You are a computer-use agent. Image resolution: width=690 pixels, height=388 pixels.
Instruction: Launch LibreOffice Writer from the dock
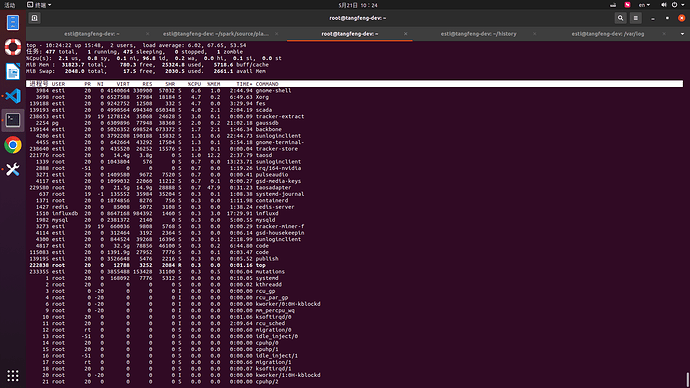pos(13,71)
